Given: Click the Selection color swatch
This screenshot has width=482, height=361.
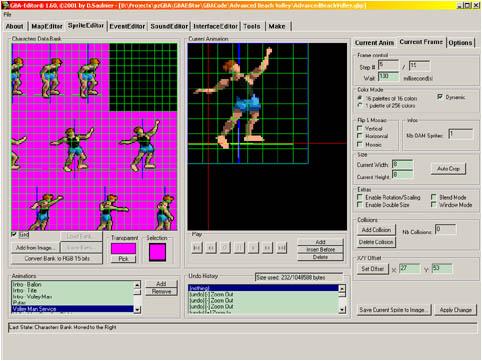Looking at the screenshot, I should point(157,252).
